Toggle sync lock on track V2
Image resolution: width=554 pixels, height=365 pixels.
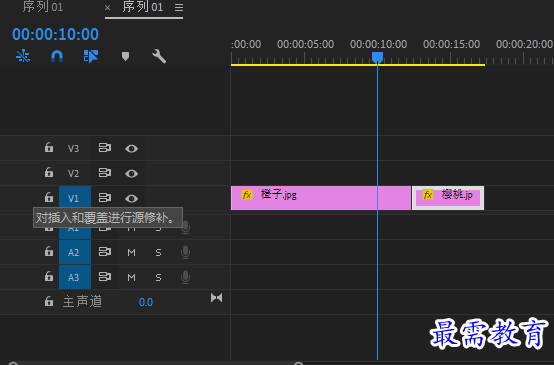click(105, 172)
